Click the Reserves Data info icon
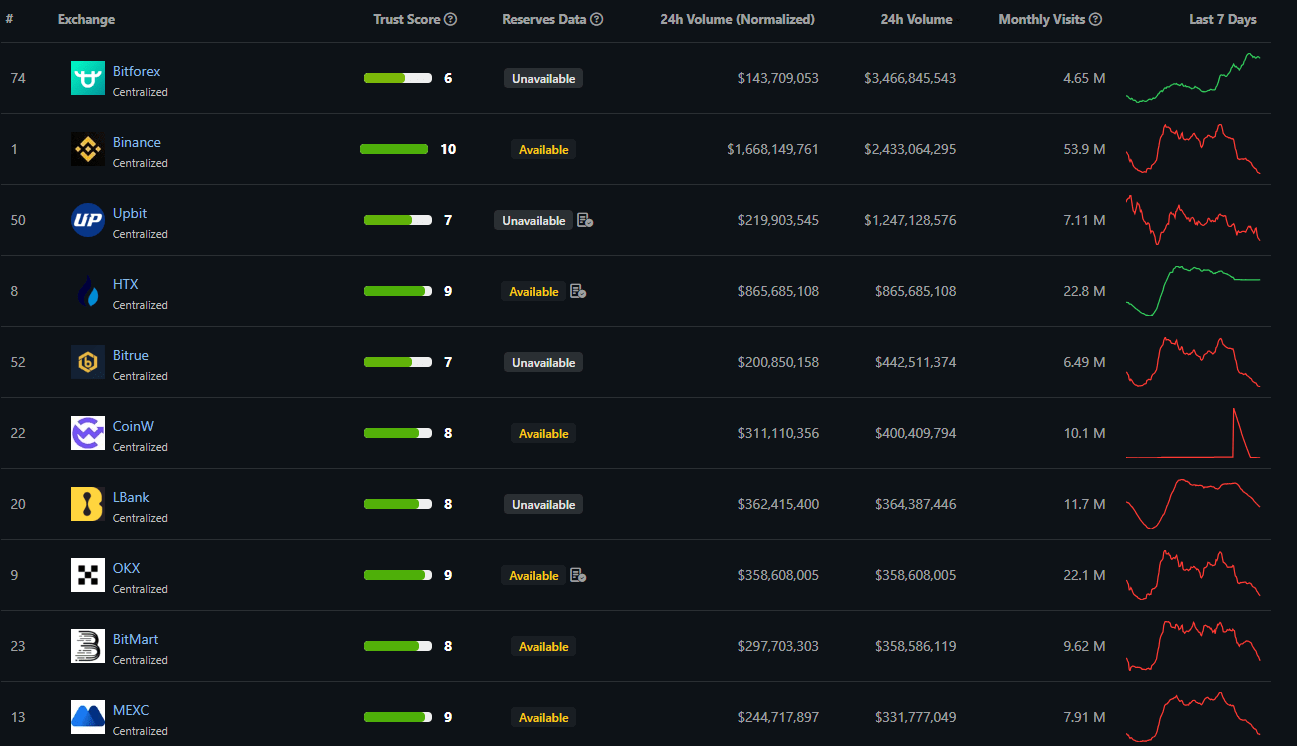Viewport: 1297px width, 746px height. pyautogui.click(x=597, y=19)
